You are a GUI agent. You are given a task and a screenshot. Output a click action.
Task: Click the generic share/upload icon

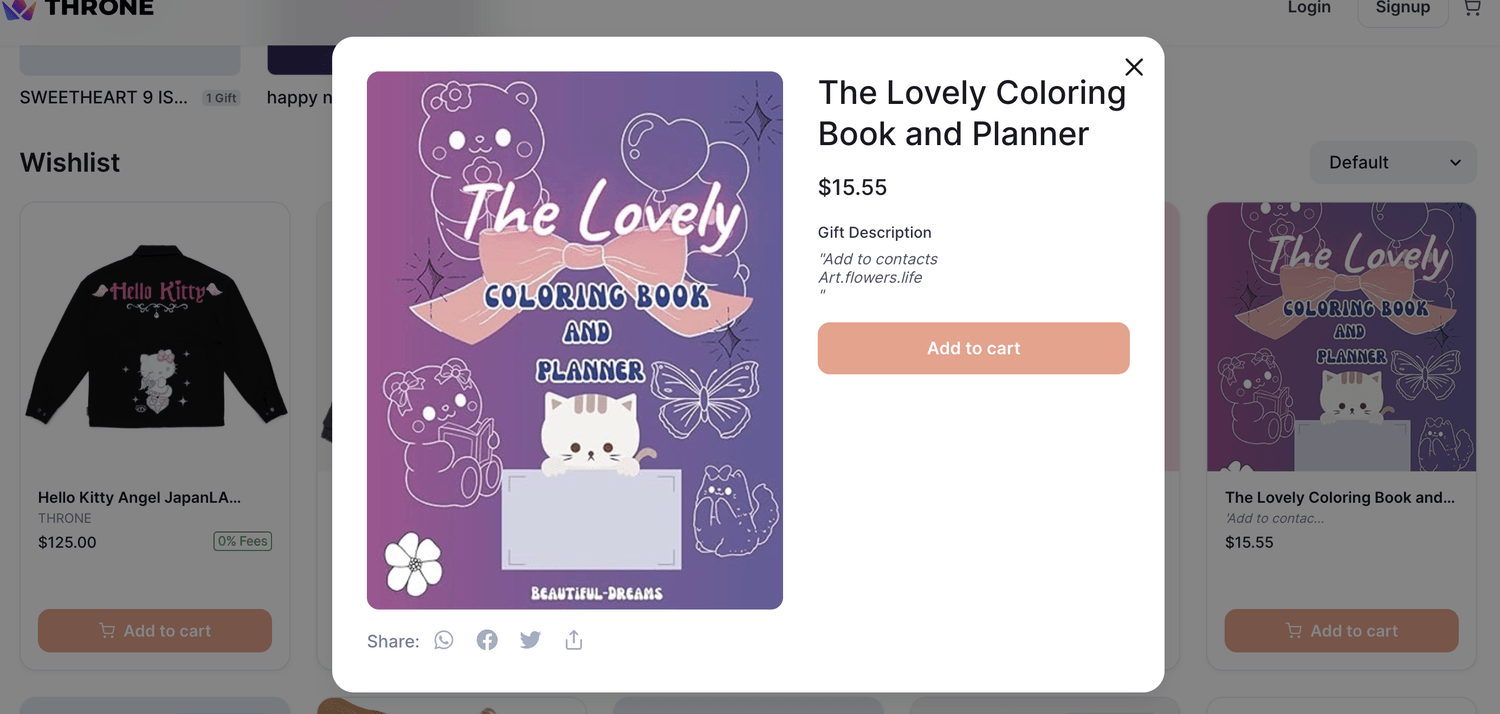[x=574, y=640]
